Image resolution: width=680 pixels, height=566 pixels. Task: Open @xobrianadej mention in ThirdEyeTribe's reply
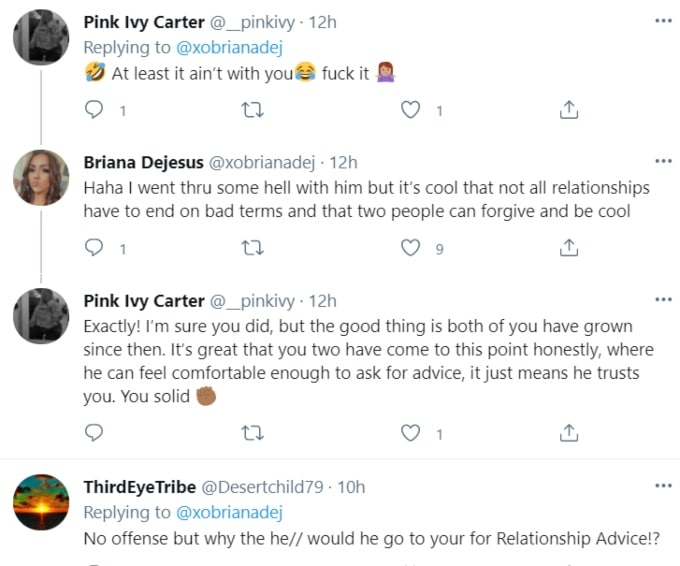coord(228,513)
